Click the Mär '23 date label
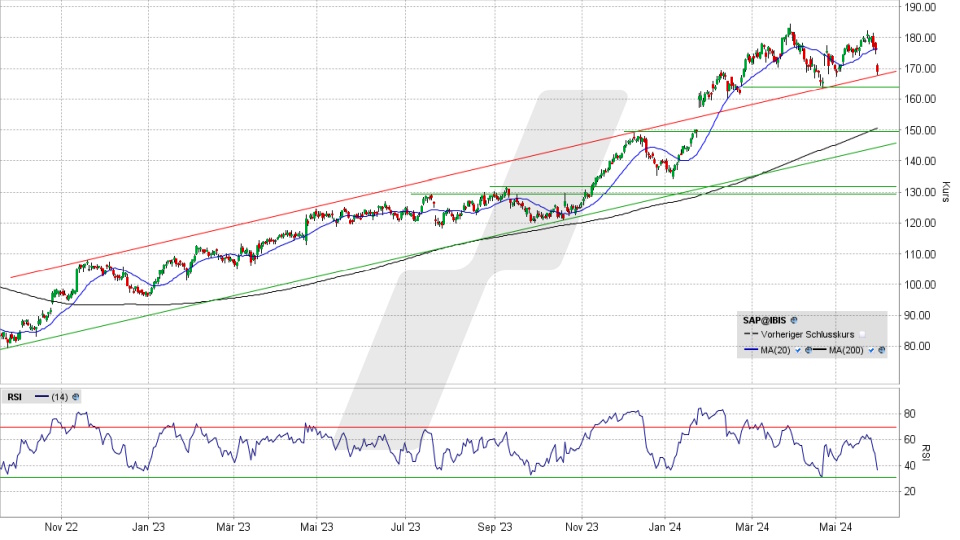This screenshot has width=960, height=540. coord(233,527)
